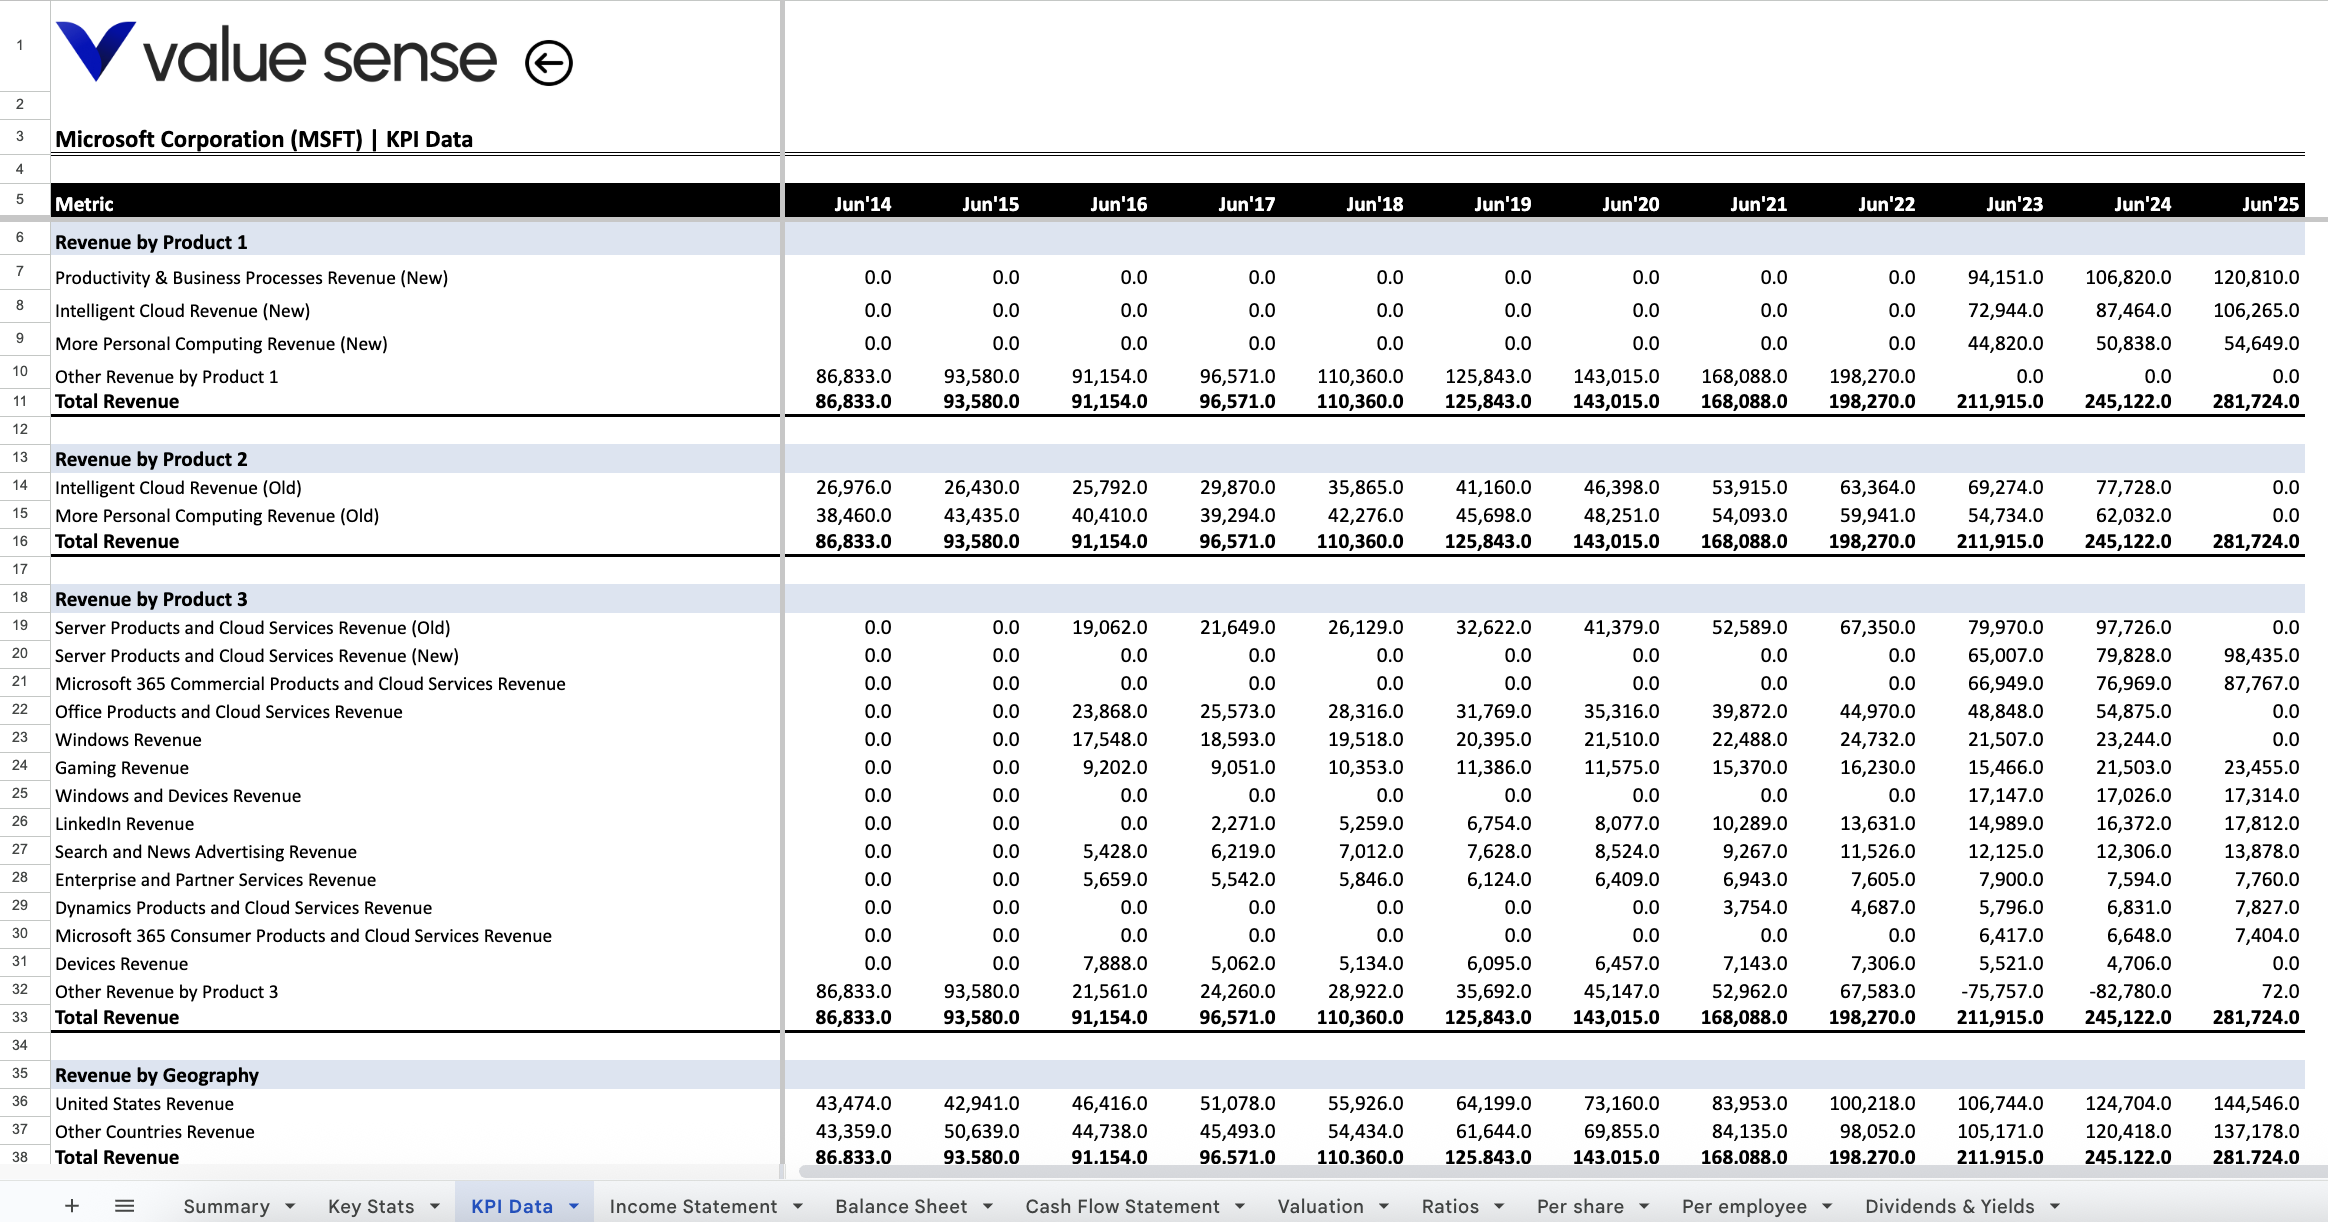Expand the Key Stats tab menu arrow
Image resolution: width=2328 pixels, height=1222 pixels.
click(435, 1206)
